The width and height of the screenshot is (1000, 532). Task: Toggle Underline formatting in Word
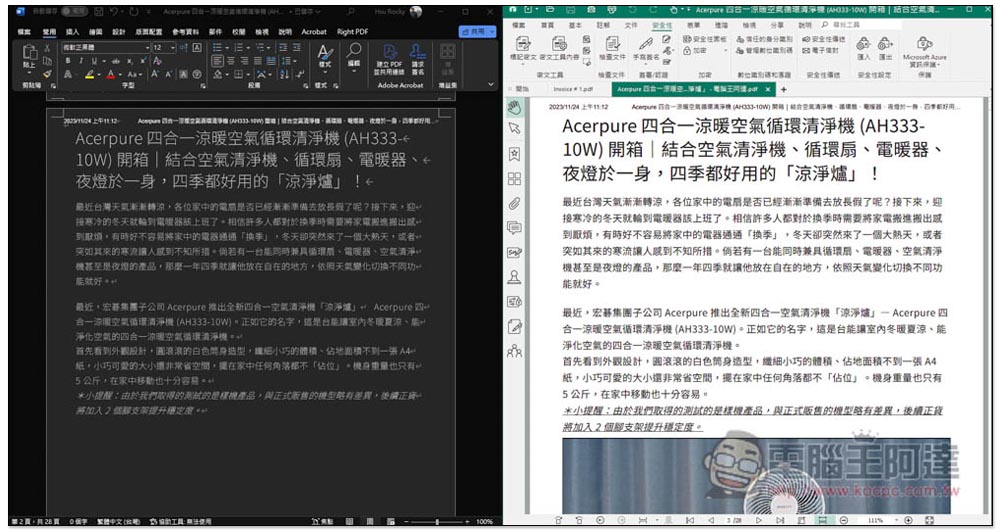94,61
